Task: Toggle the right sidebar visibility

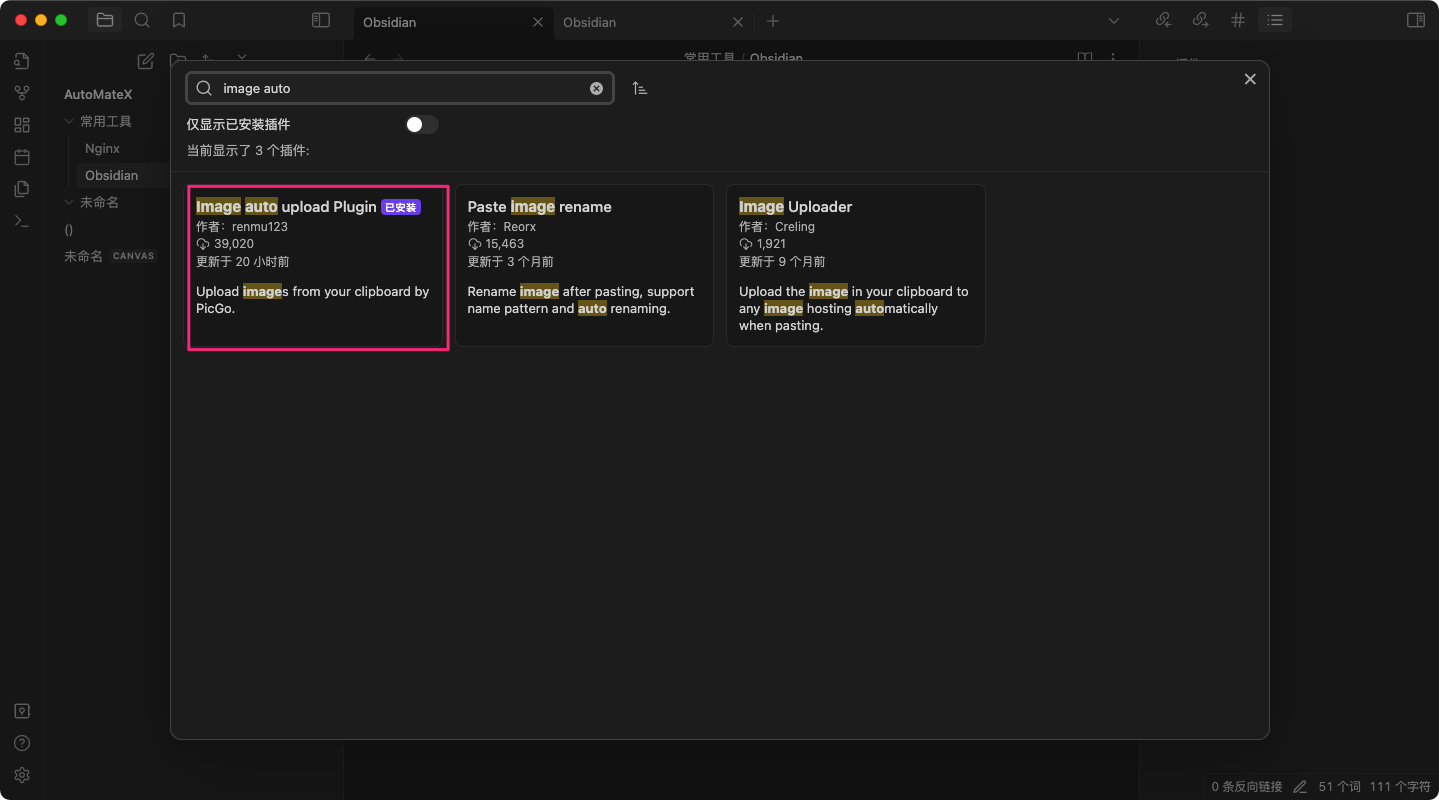Action: pyautogui.click(x=1415, y=20)
